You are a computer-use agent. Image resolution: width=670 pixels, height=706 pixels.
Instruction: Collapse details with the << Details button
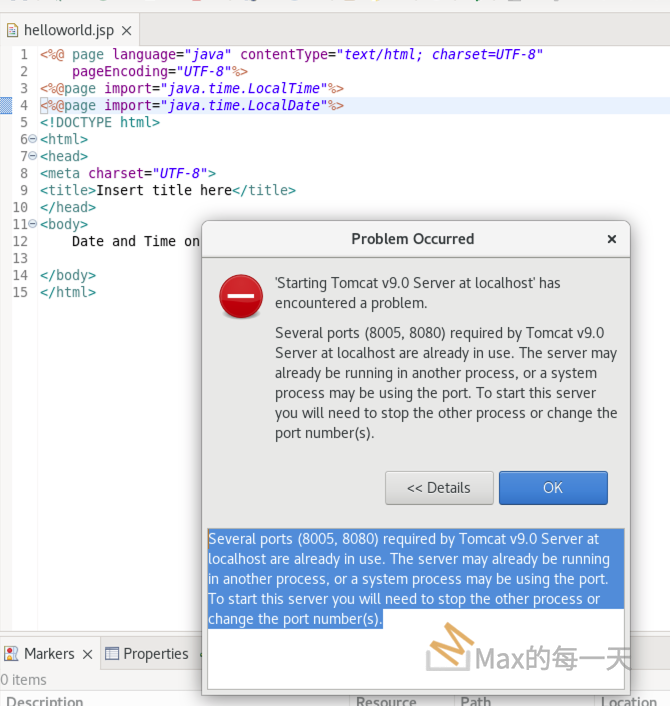439,488
